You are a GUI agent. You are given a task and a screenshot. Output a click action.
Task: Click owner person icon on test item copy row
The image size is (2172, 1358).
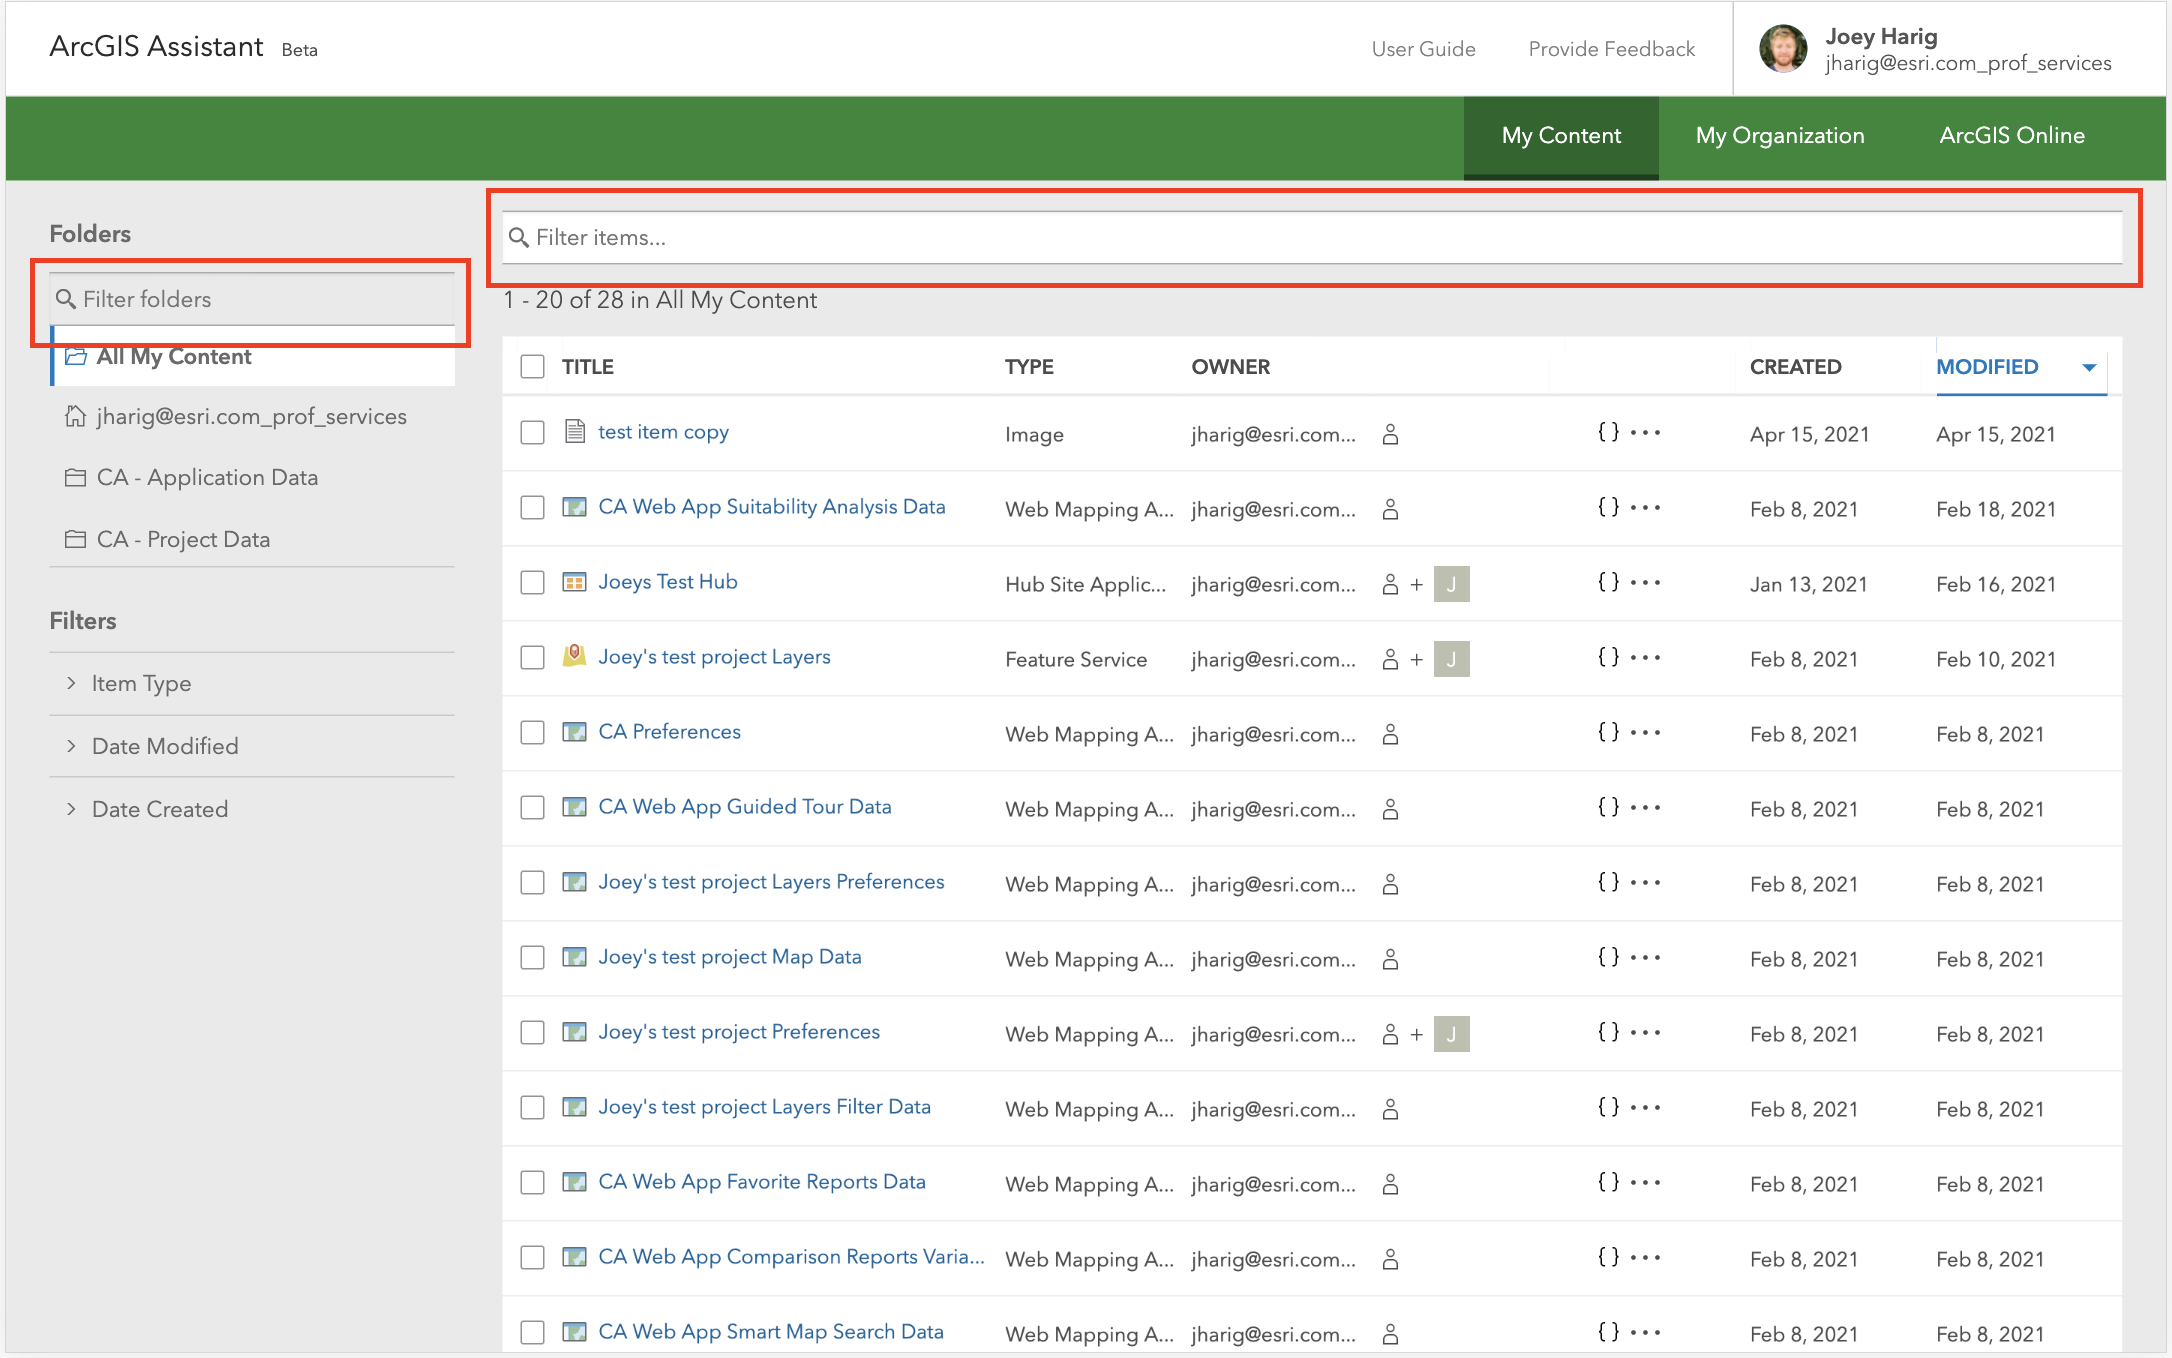(1390, 434)
